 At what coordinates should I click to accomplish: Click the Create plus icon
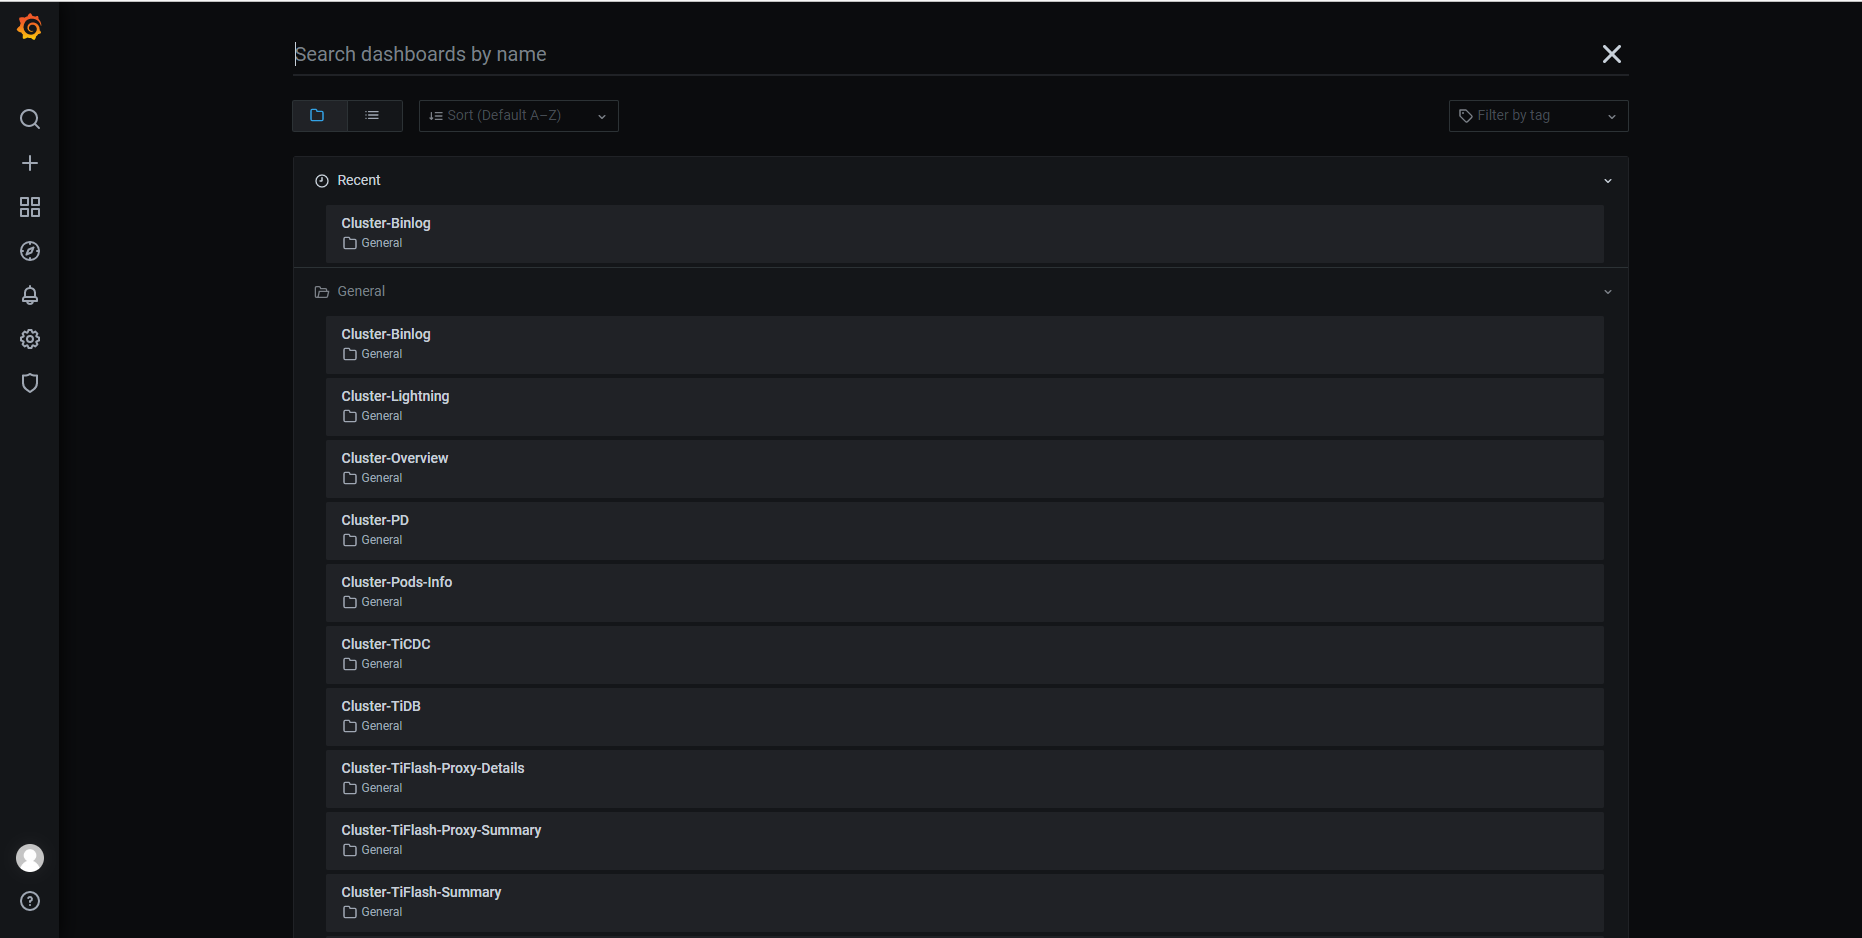click(30, 163)
